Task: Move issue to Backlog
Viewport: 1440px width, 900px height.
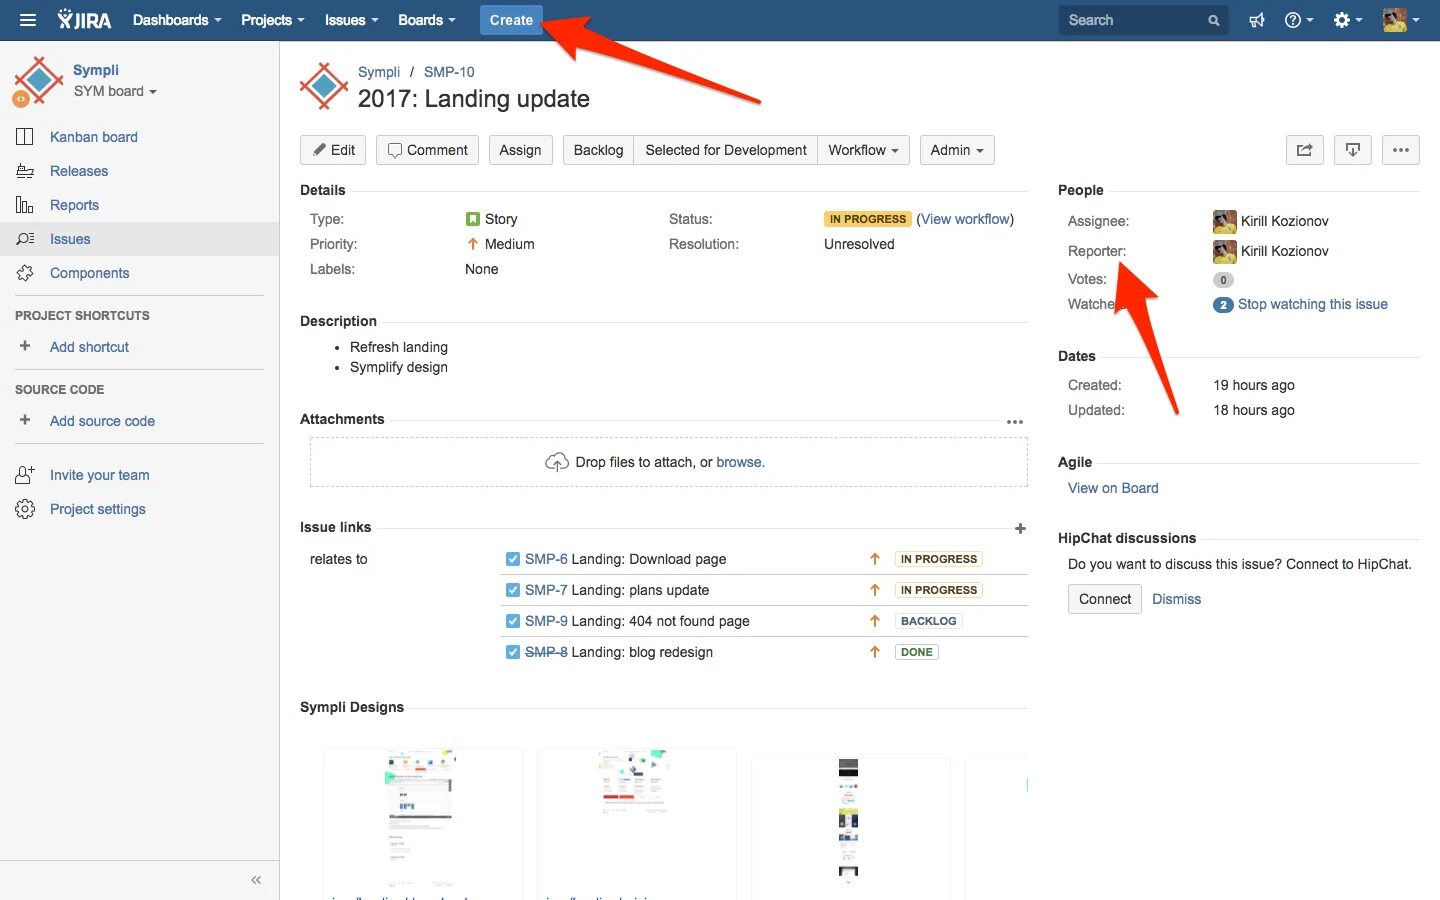Action: (x=598, y=150)
